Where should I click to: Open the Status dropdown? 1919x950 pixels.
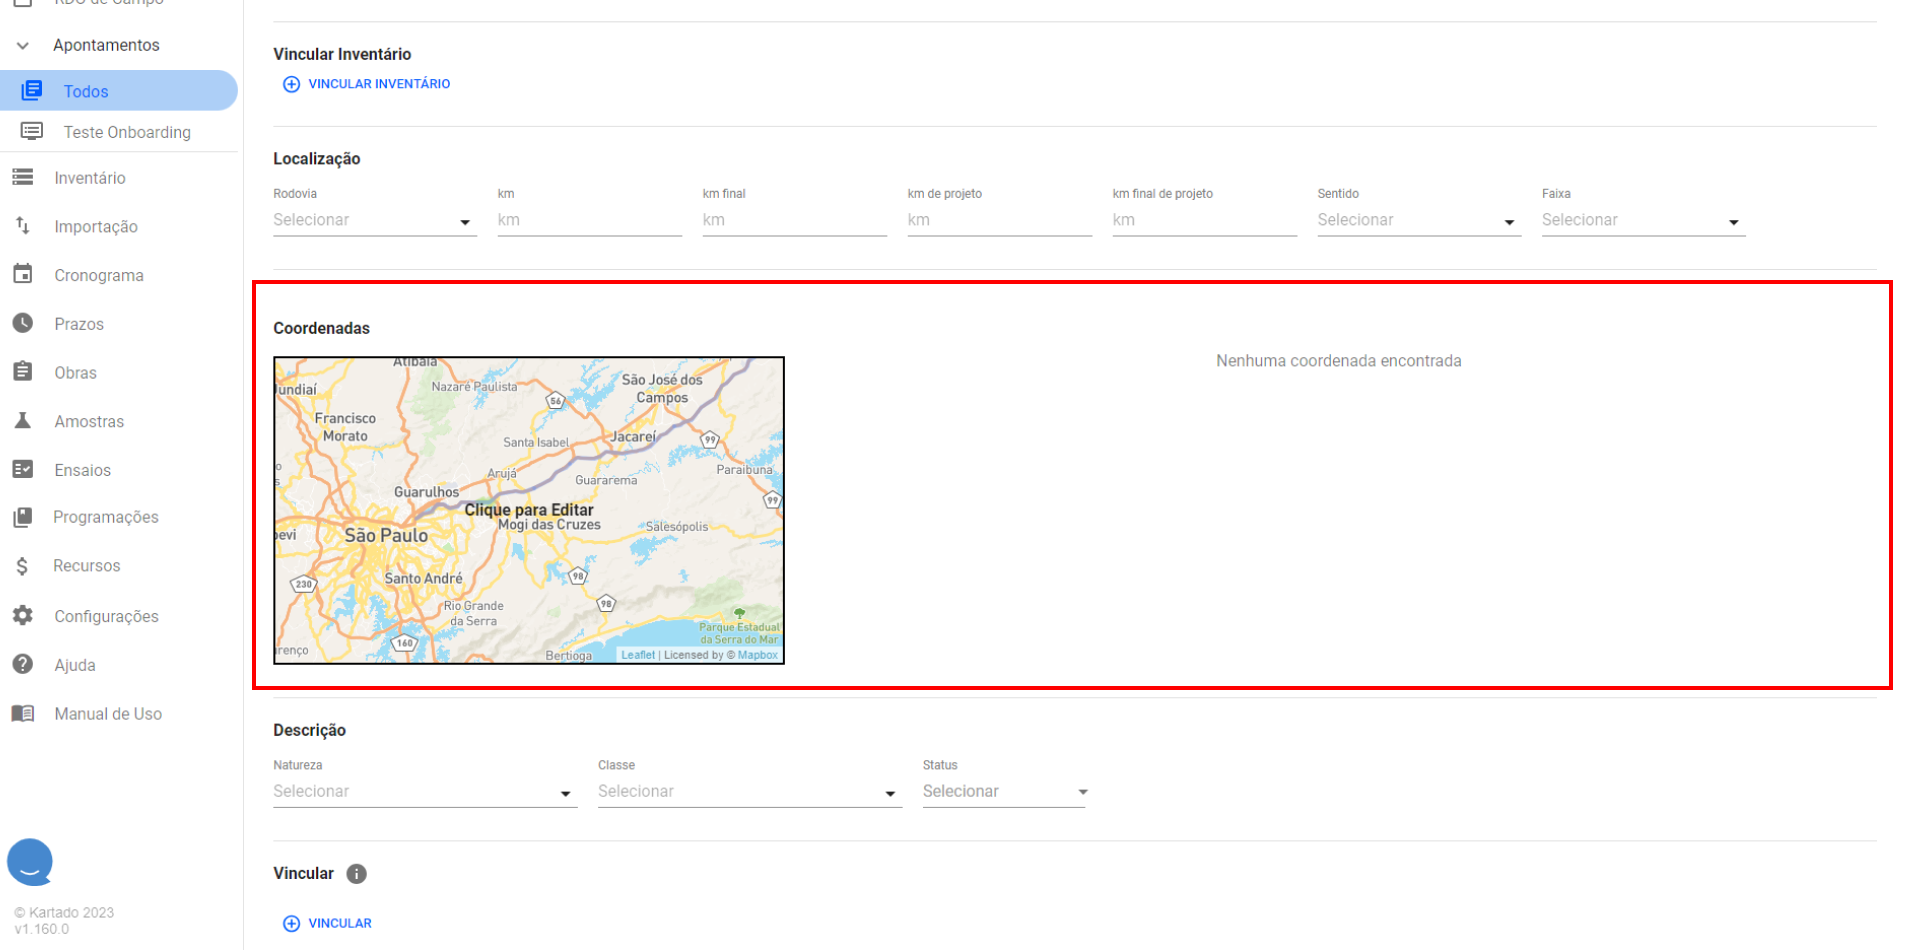tap(1004, 792)
